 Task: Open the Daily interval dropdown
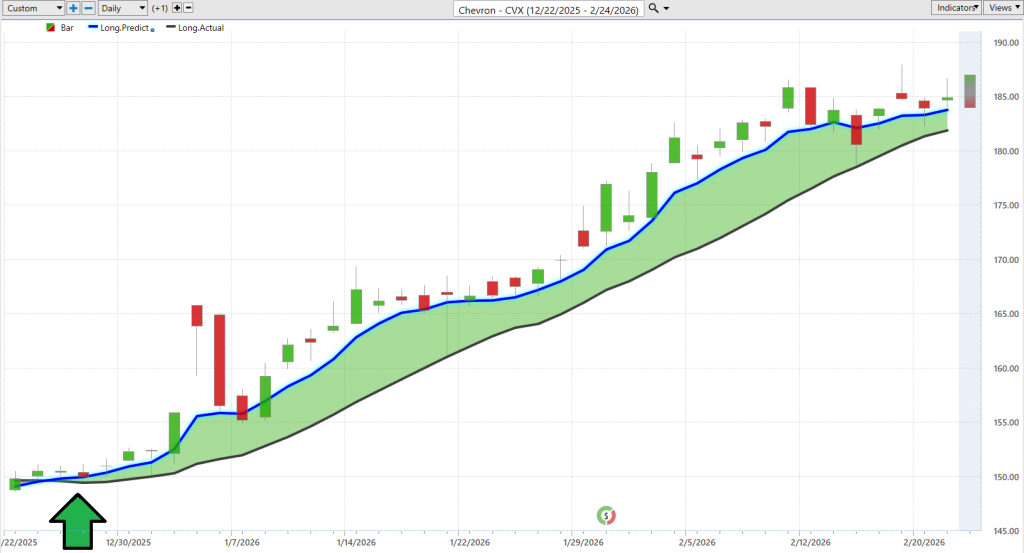pyautogui.click(x=123, y=8)
